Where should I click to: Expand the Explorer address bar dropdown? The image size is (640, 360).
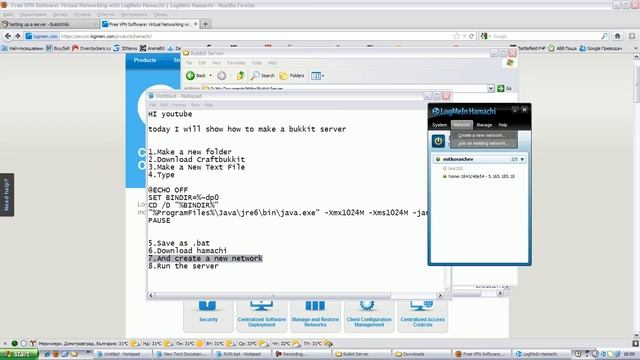click(491, 88)
